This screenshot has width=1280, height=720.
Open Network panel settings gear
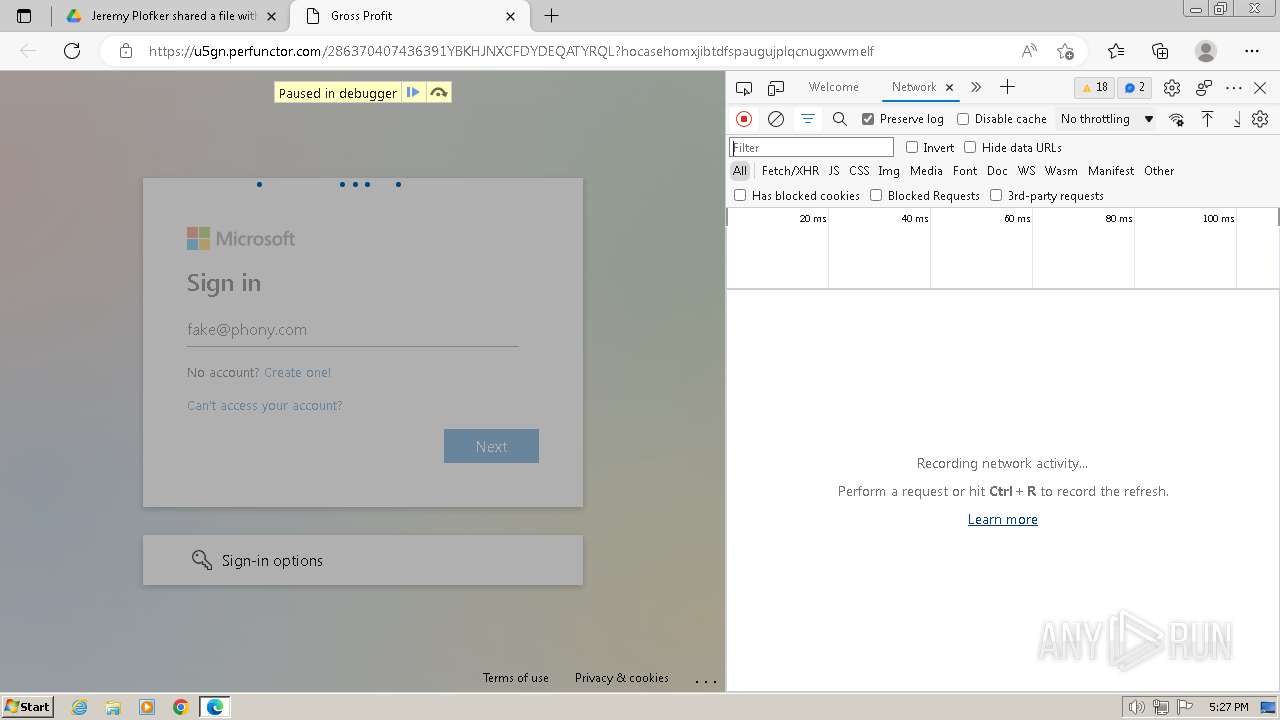coord(1260,119)
